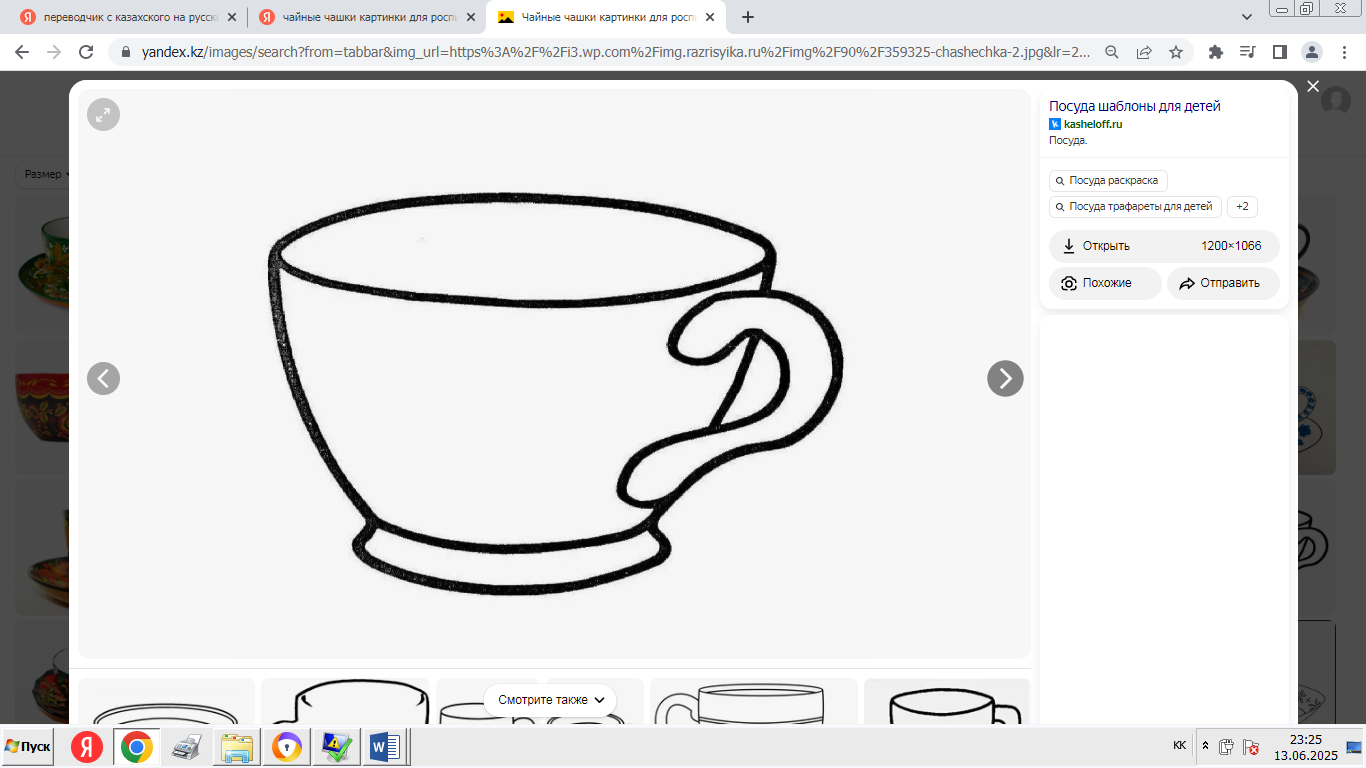1366x768 pixels.
Task: Open Chrome side panel
Action: click(x=1279, y=52)
